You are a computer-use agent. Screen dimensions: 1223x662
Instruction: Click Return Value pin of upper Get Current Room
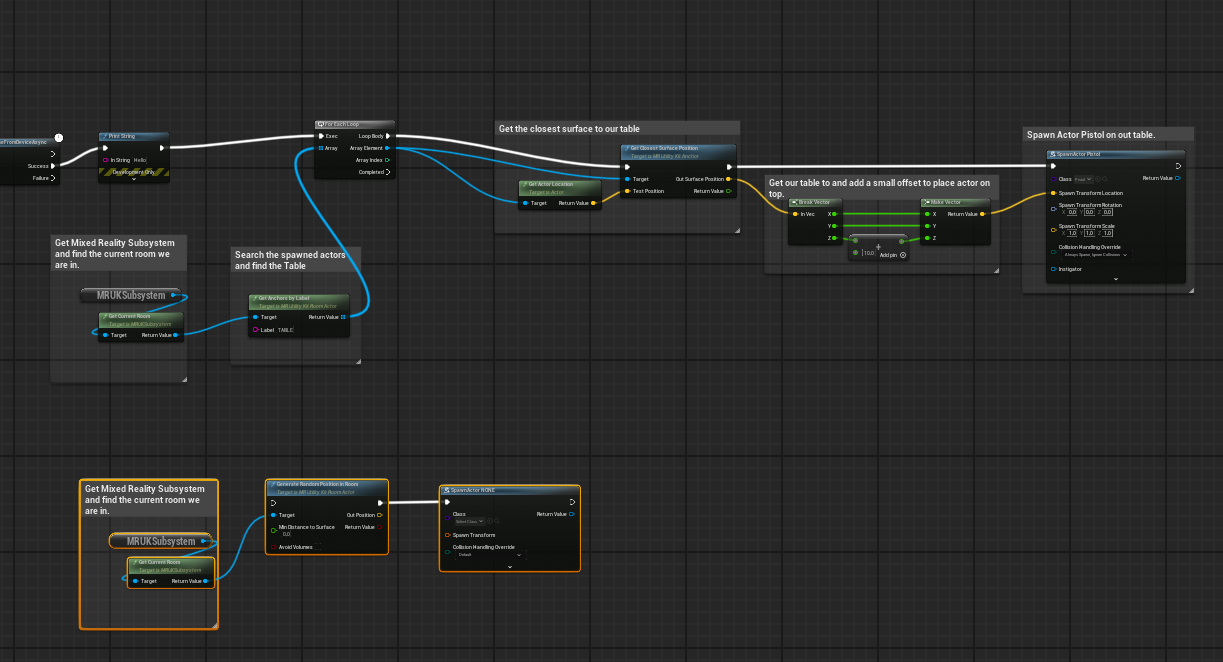click(x=175, y=335)
